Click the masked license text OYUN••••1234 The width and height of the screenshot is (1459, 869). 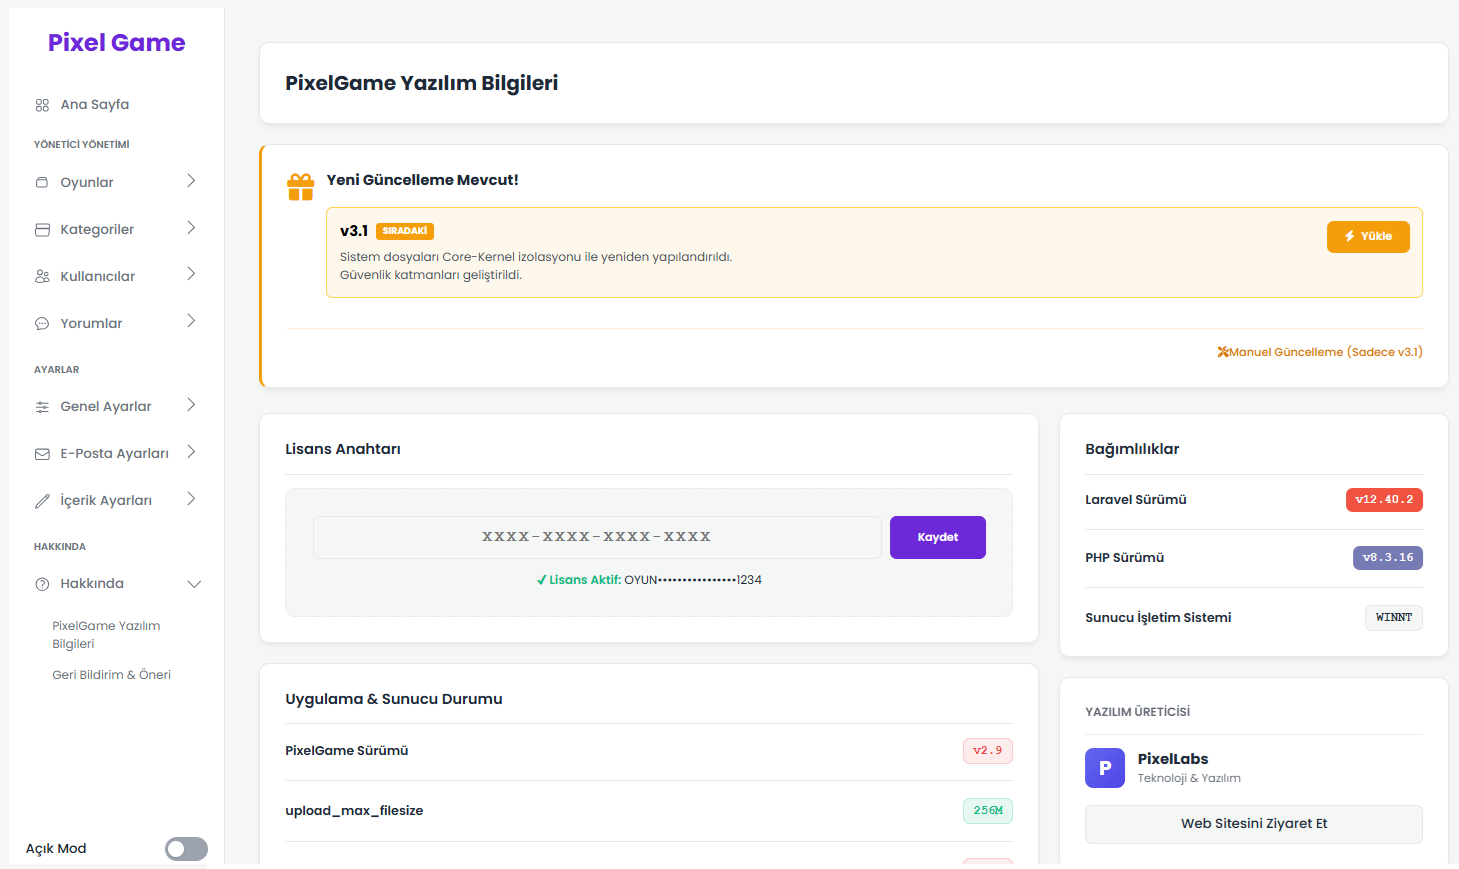coord(693,580)
